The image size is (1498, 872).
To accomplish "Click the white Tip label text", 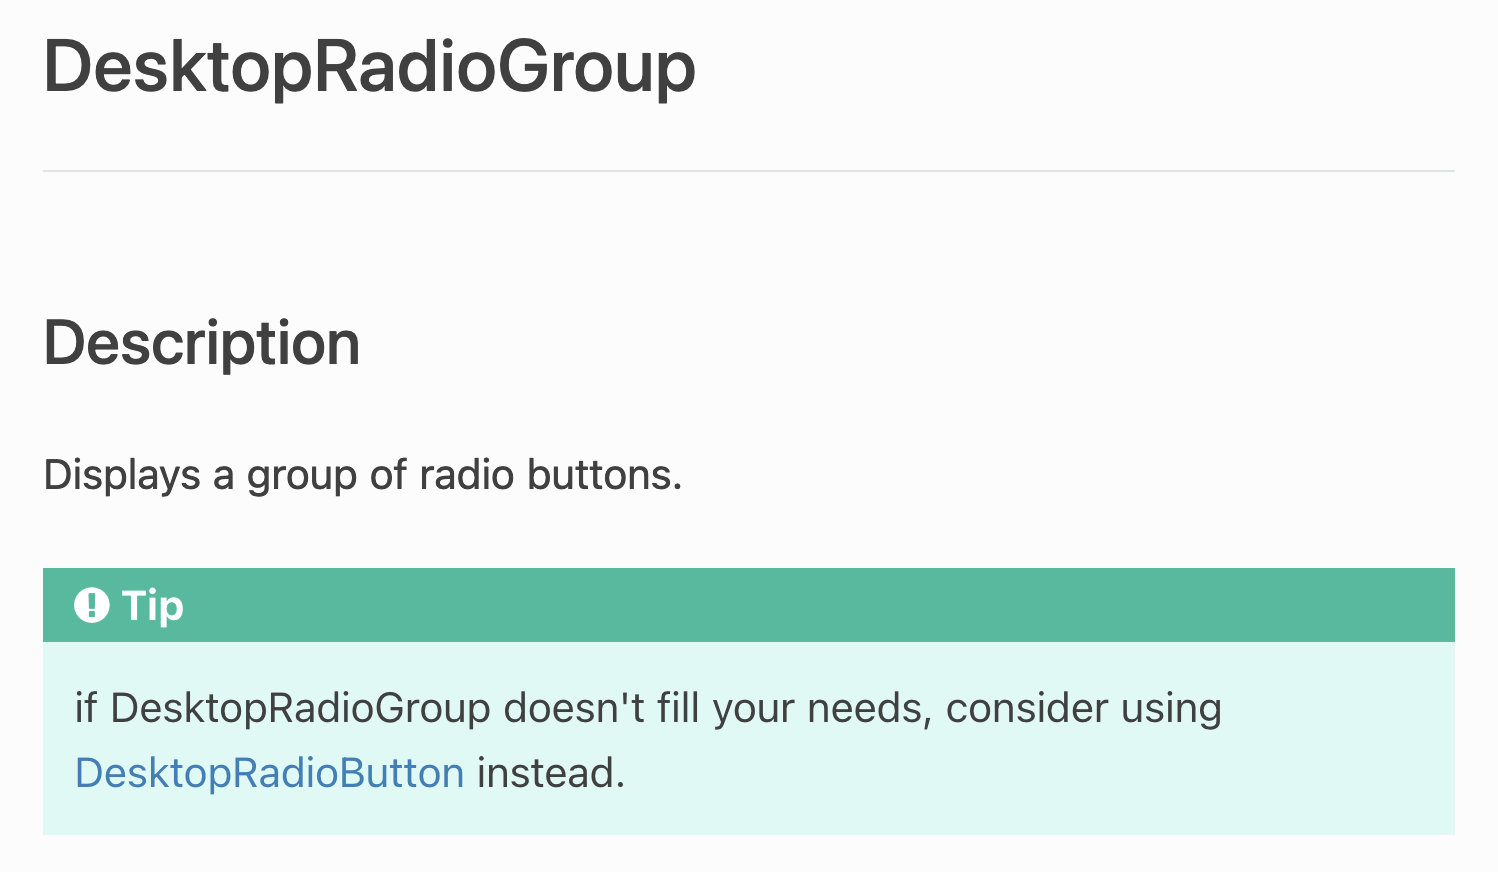I will point(153,605).
